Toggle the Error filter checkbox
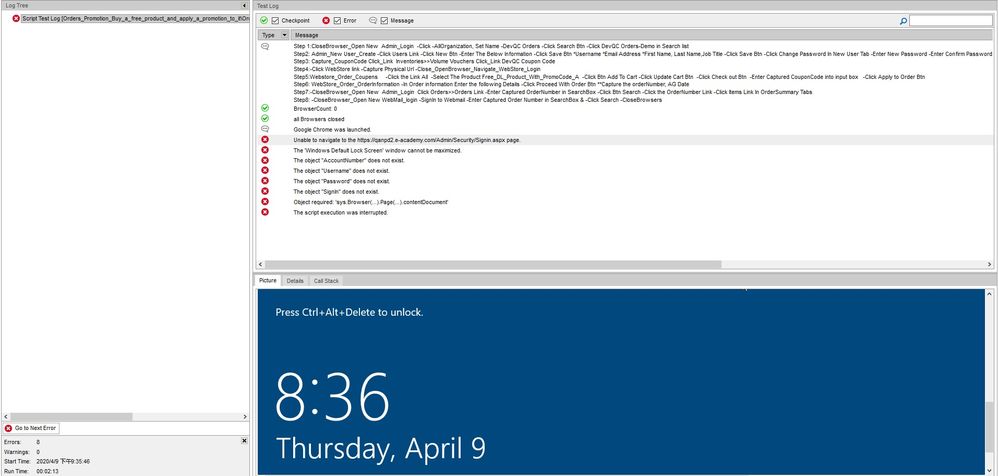Screen dimensions: 998x476 click(337, 20)
